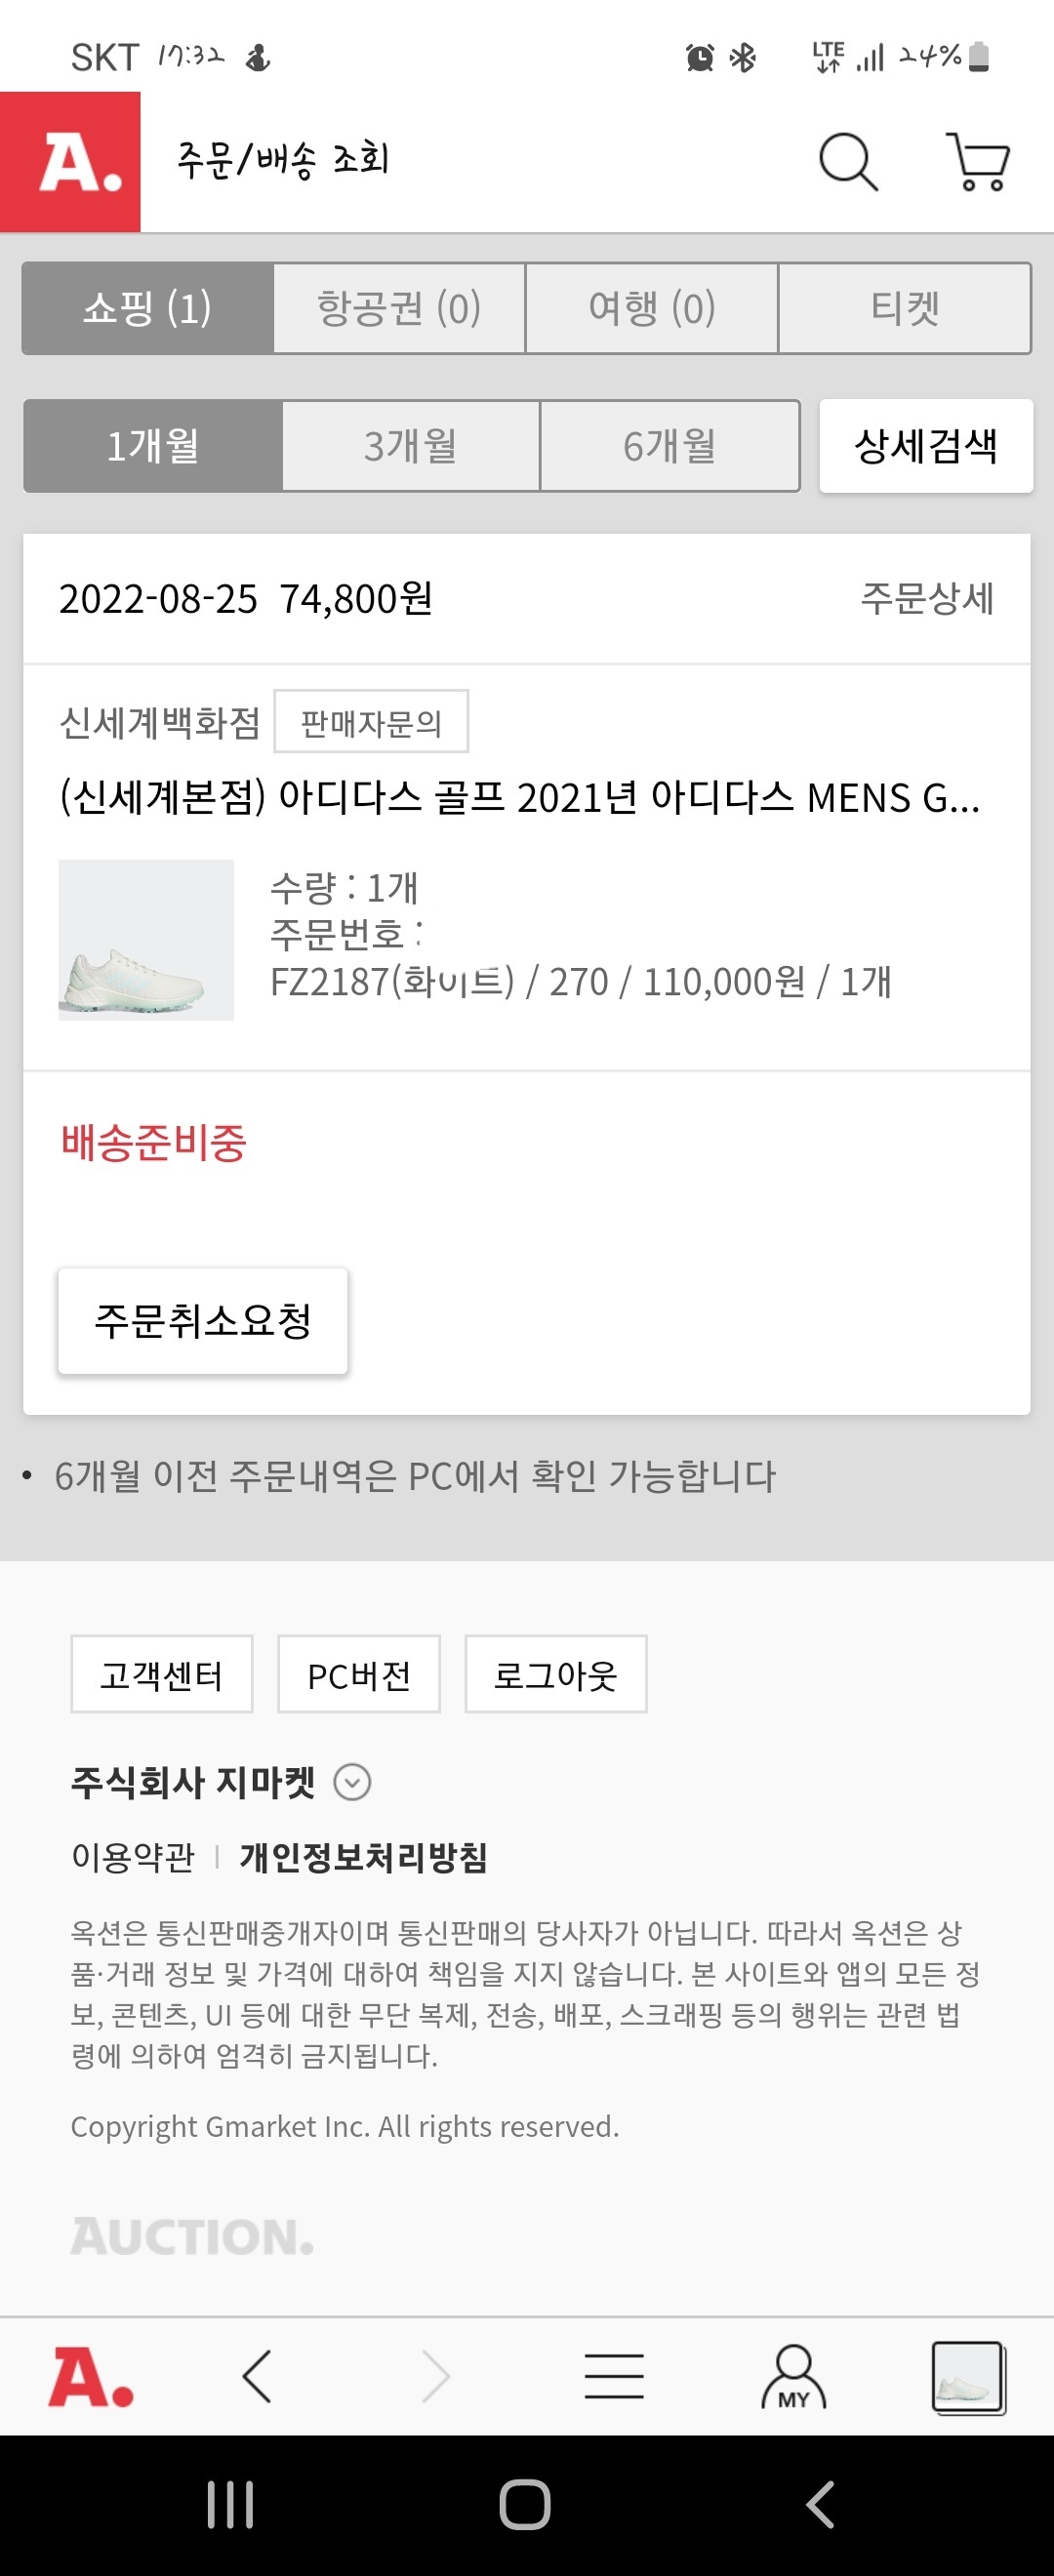Tap the red Auction logo in header
The image size is (1054, 2576).
(x=71, y=162)
